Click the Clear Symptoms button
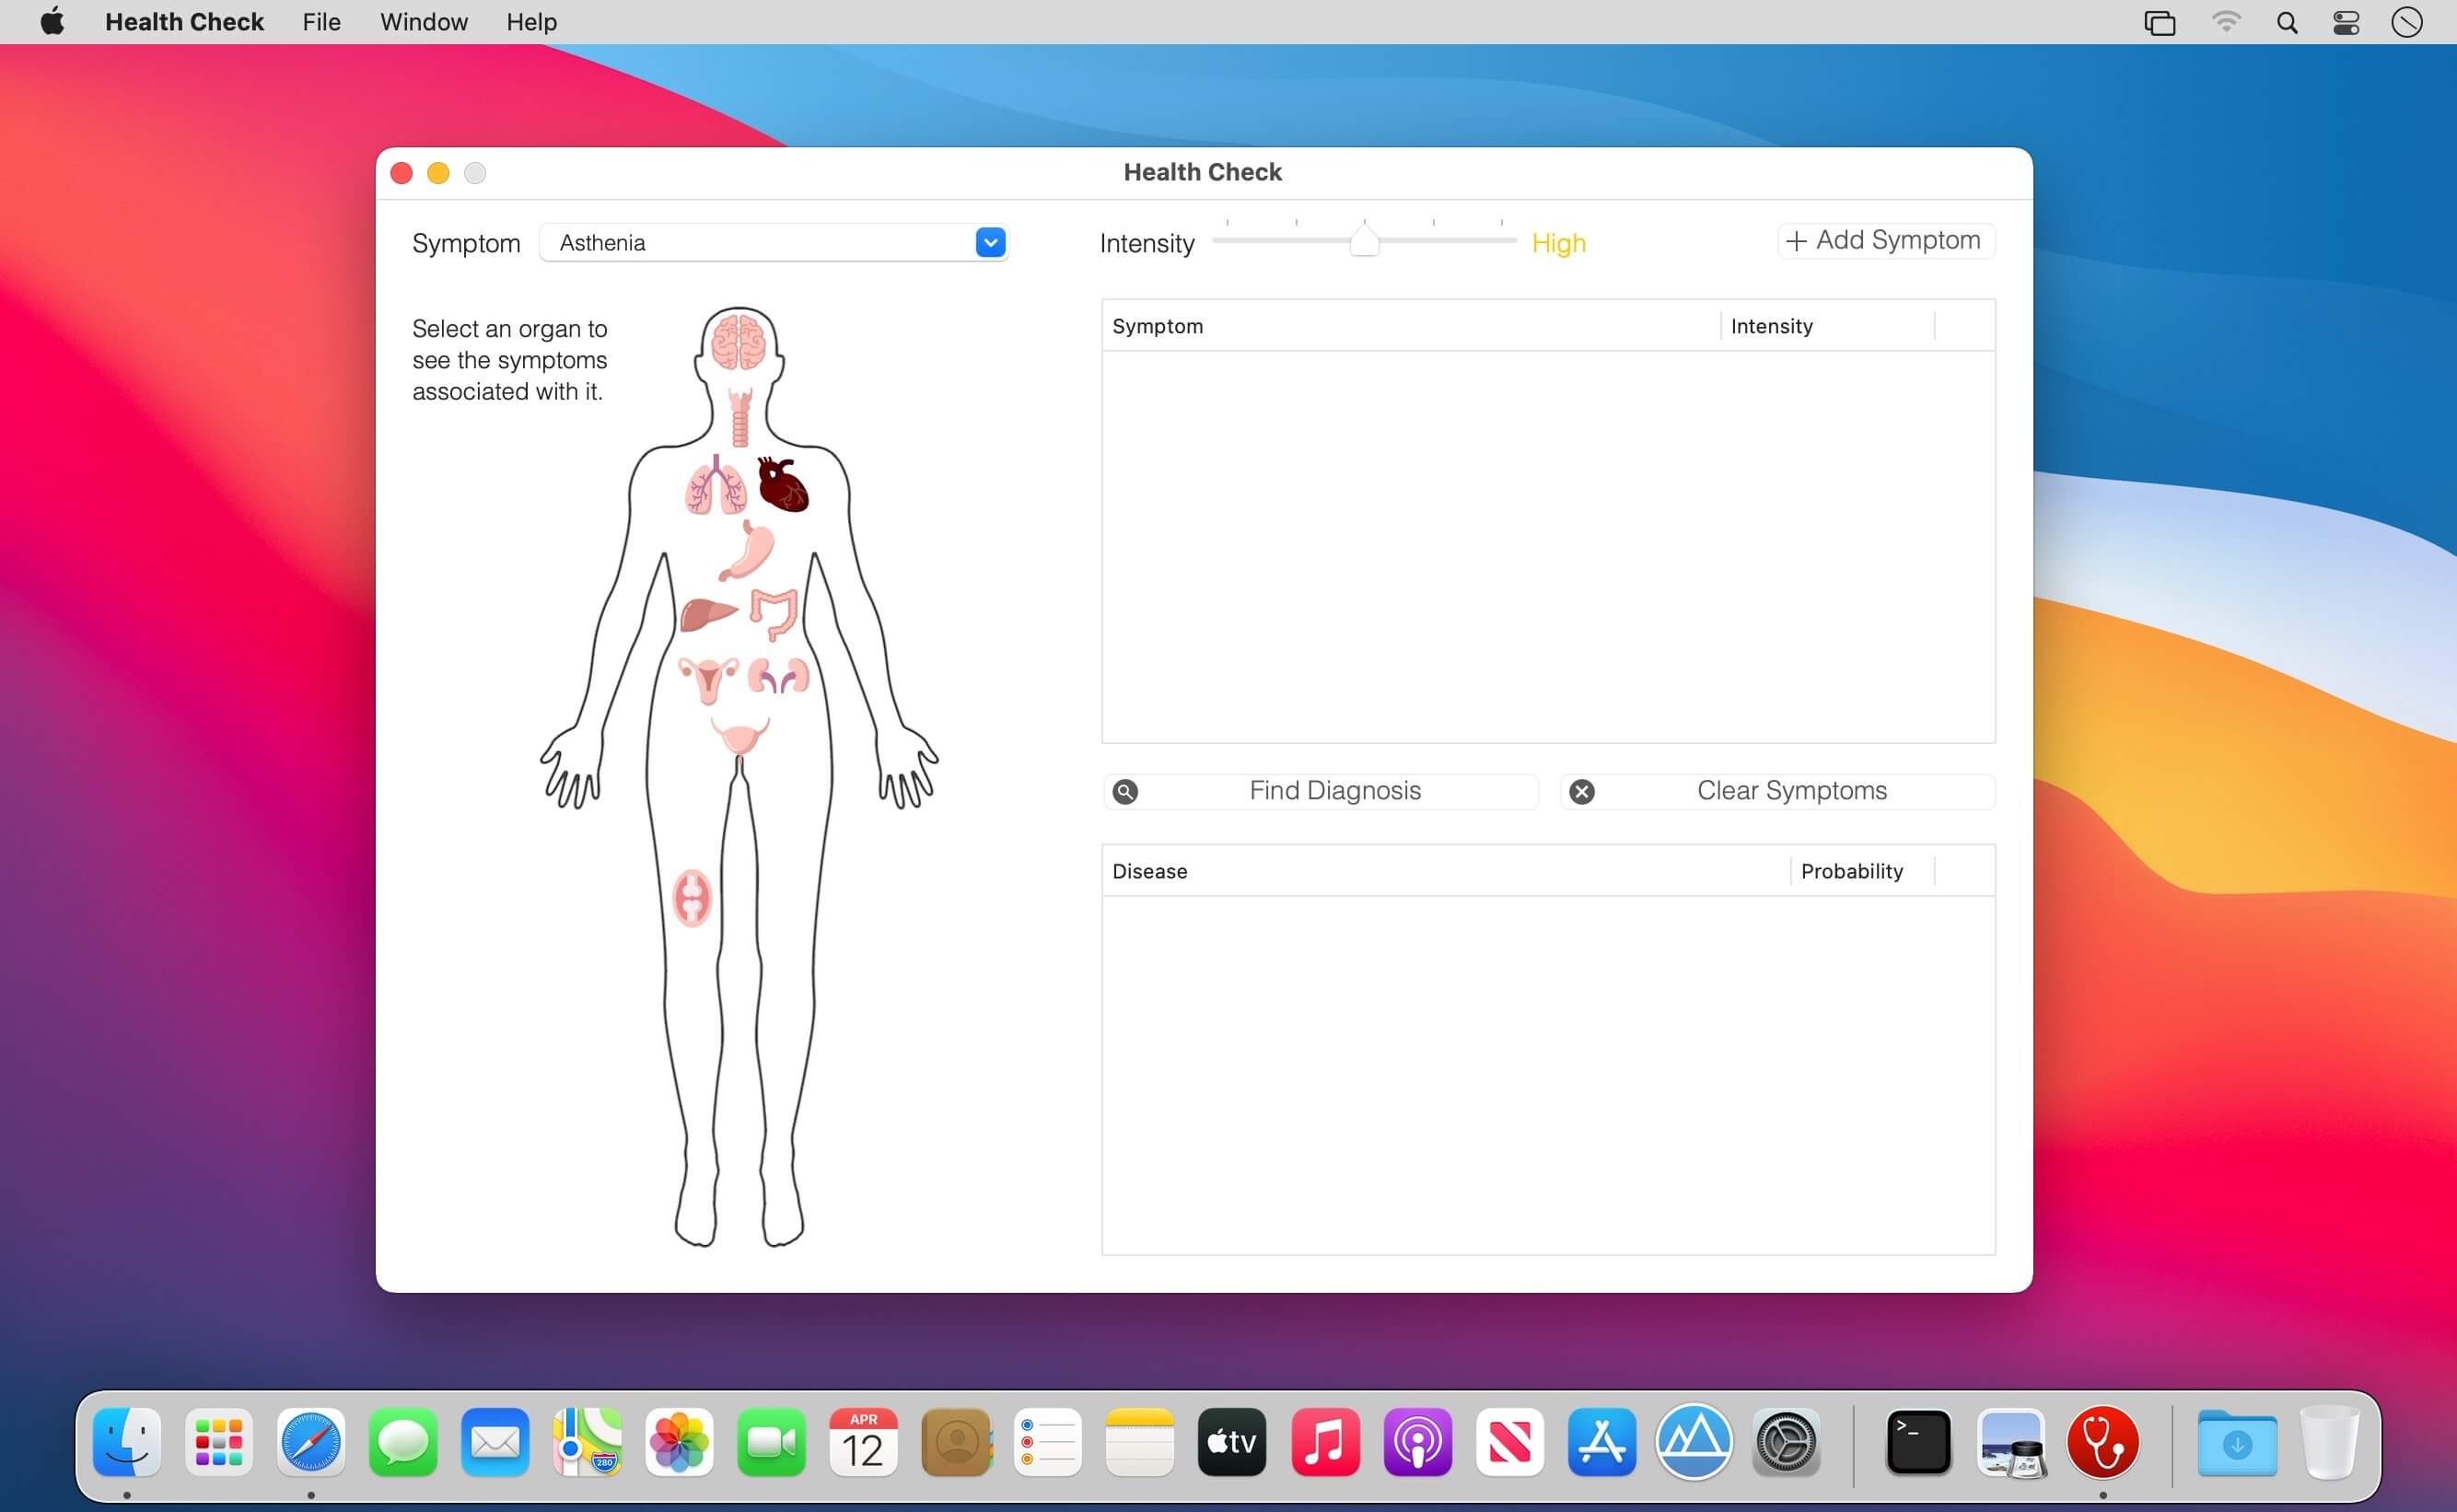 click(1777, 791)
